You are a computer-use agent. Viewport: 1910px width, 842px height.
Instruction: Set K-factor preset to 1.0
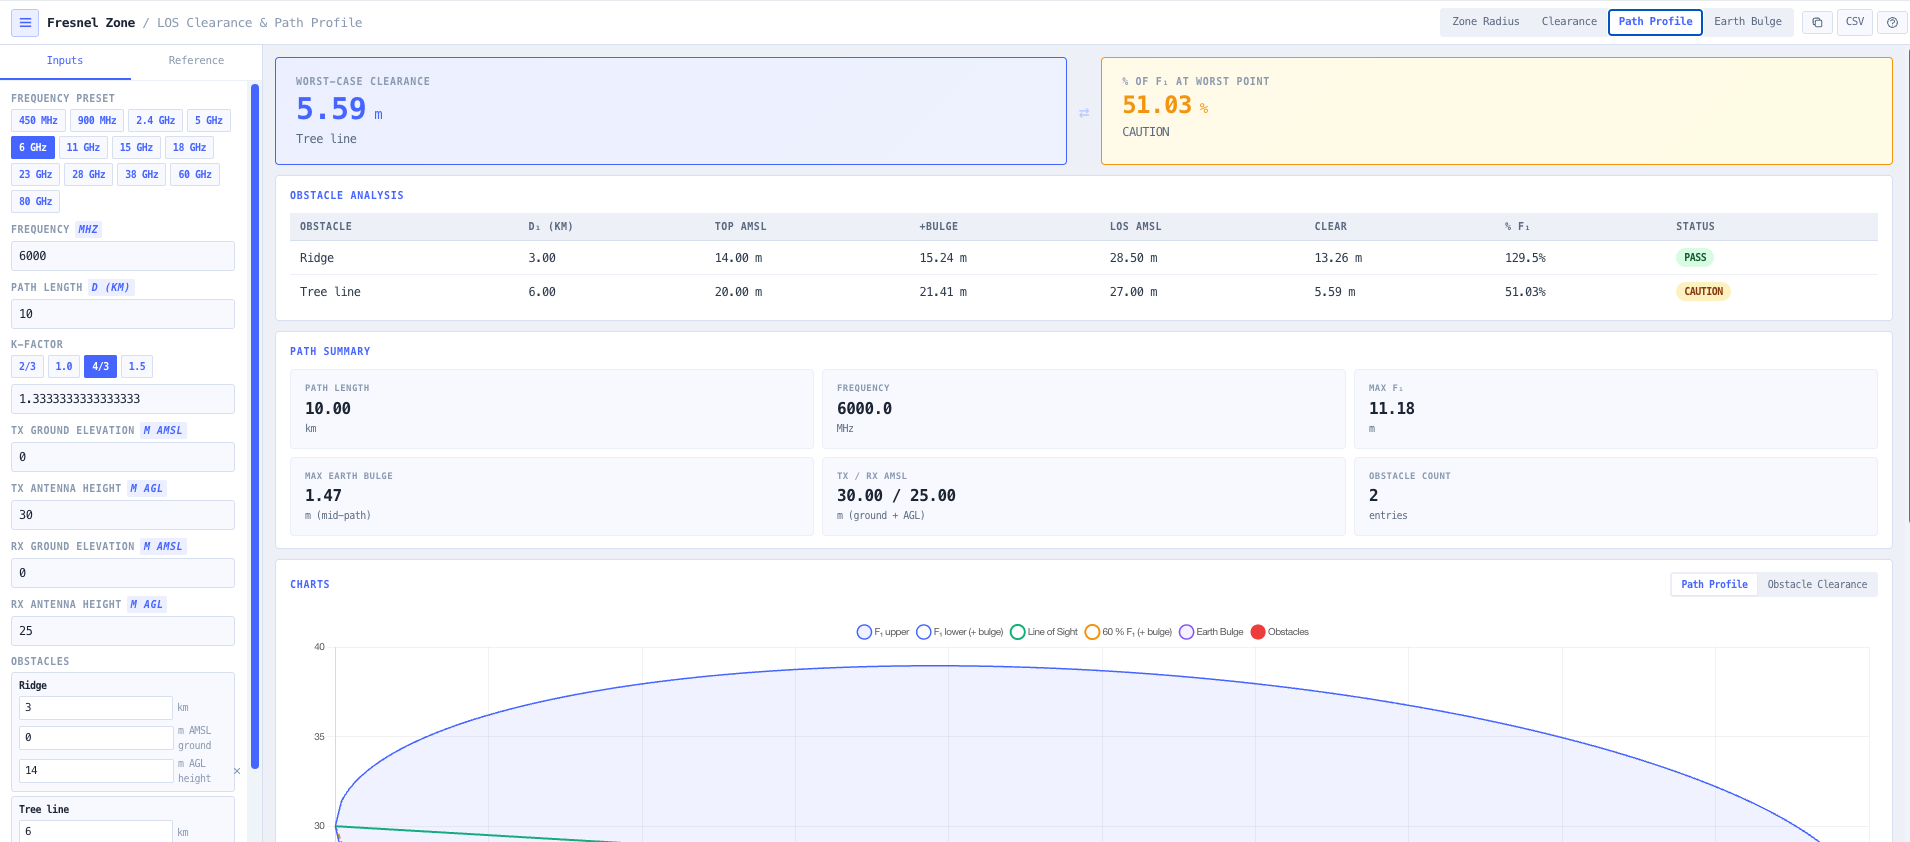tap(64, 366)
